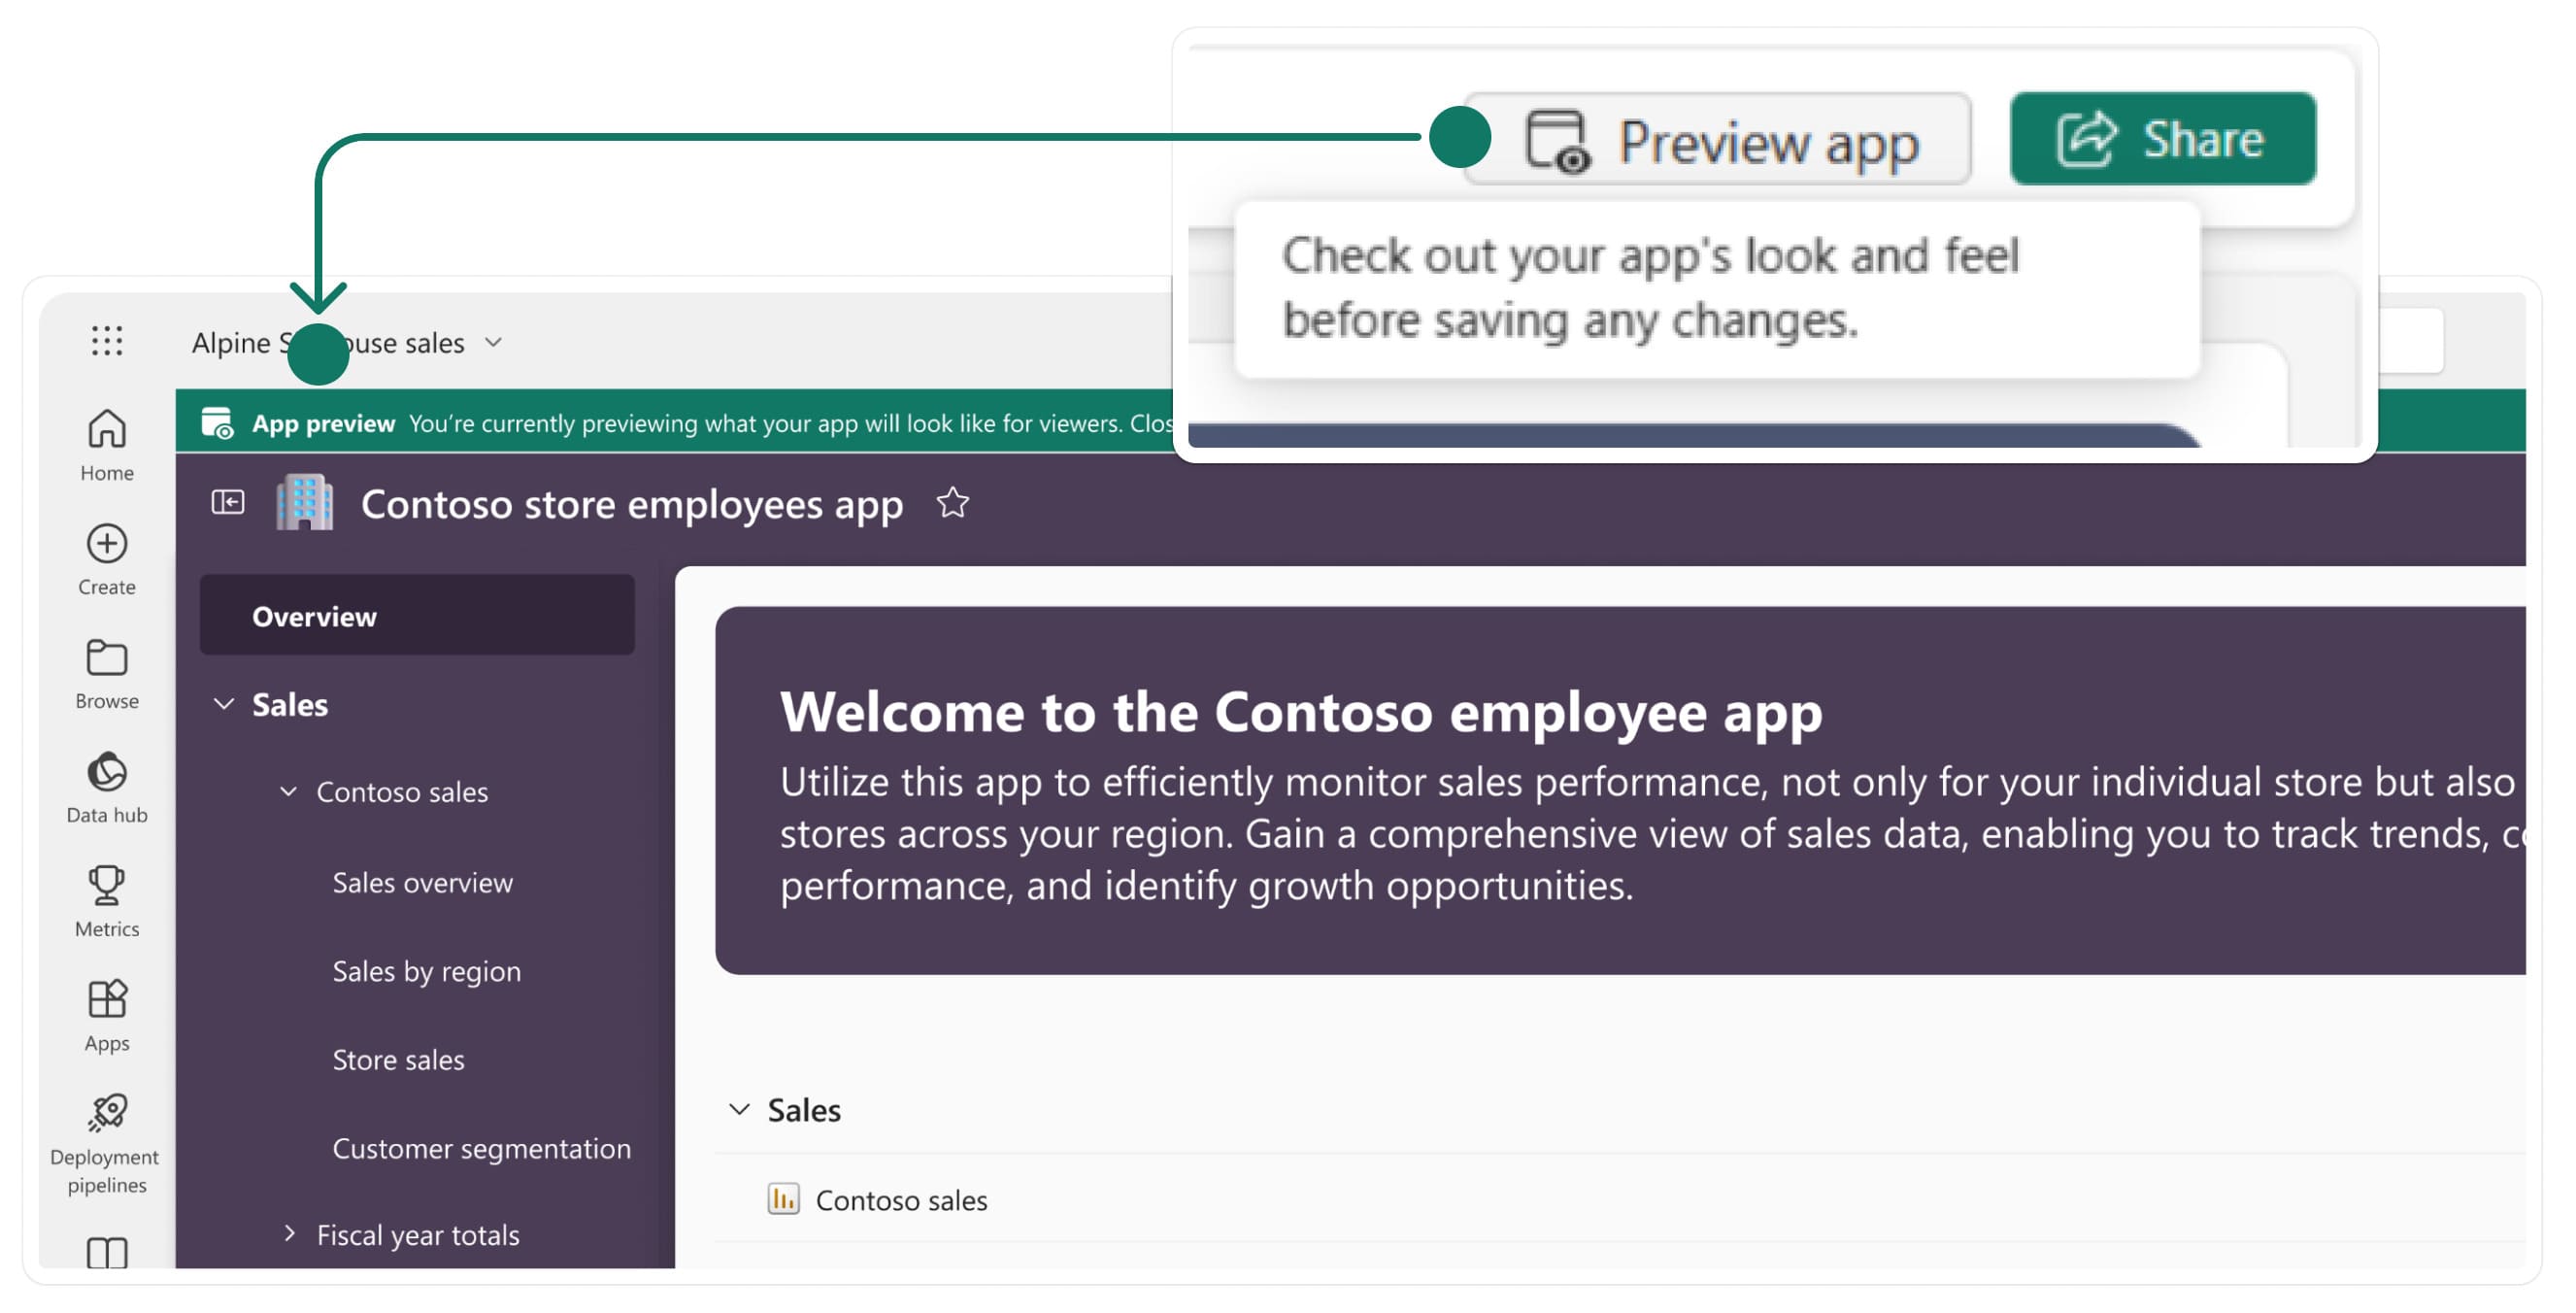Click the green Share button
This screenshot has height=1313, width=2576.
(x=2161, y=139)
